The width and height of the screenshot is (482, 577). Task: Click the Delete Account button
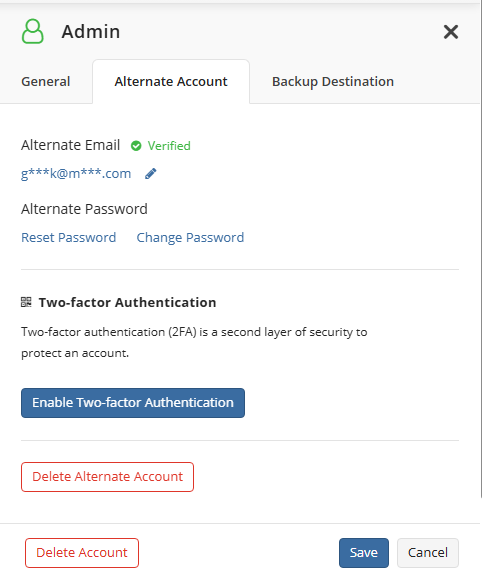tap(82, 553)
